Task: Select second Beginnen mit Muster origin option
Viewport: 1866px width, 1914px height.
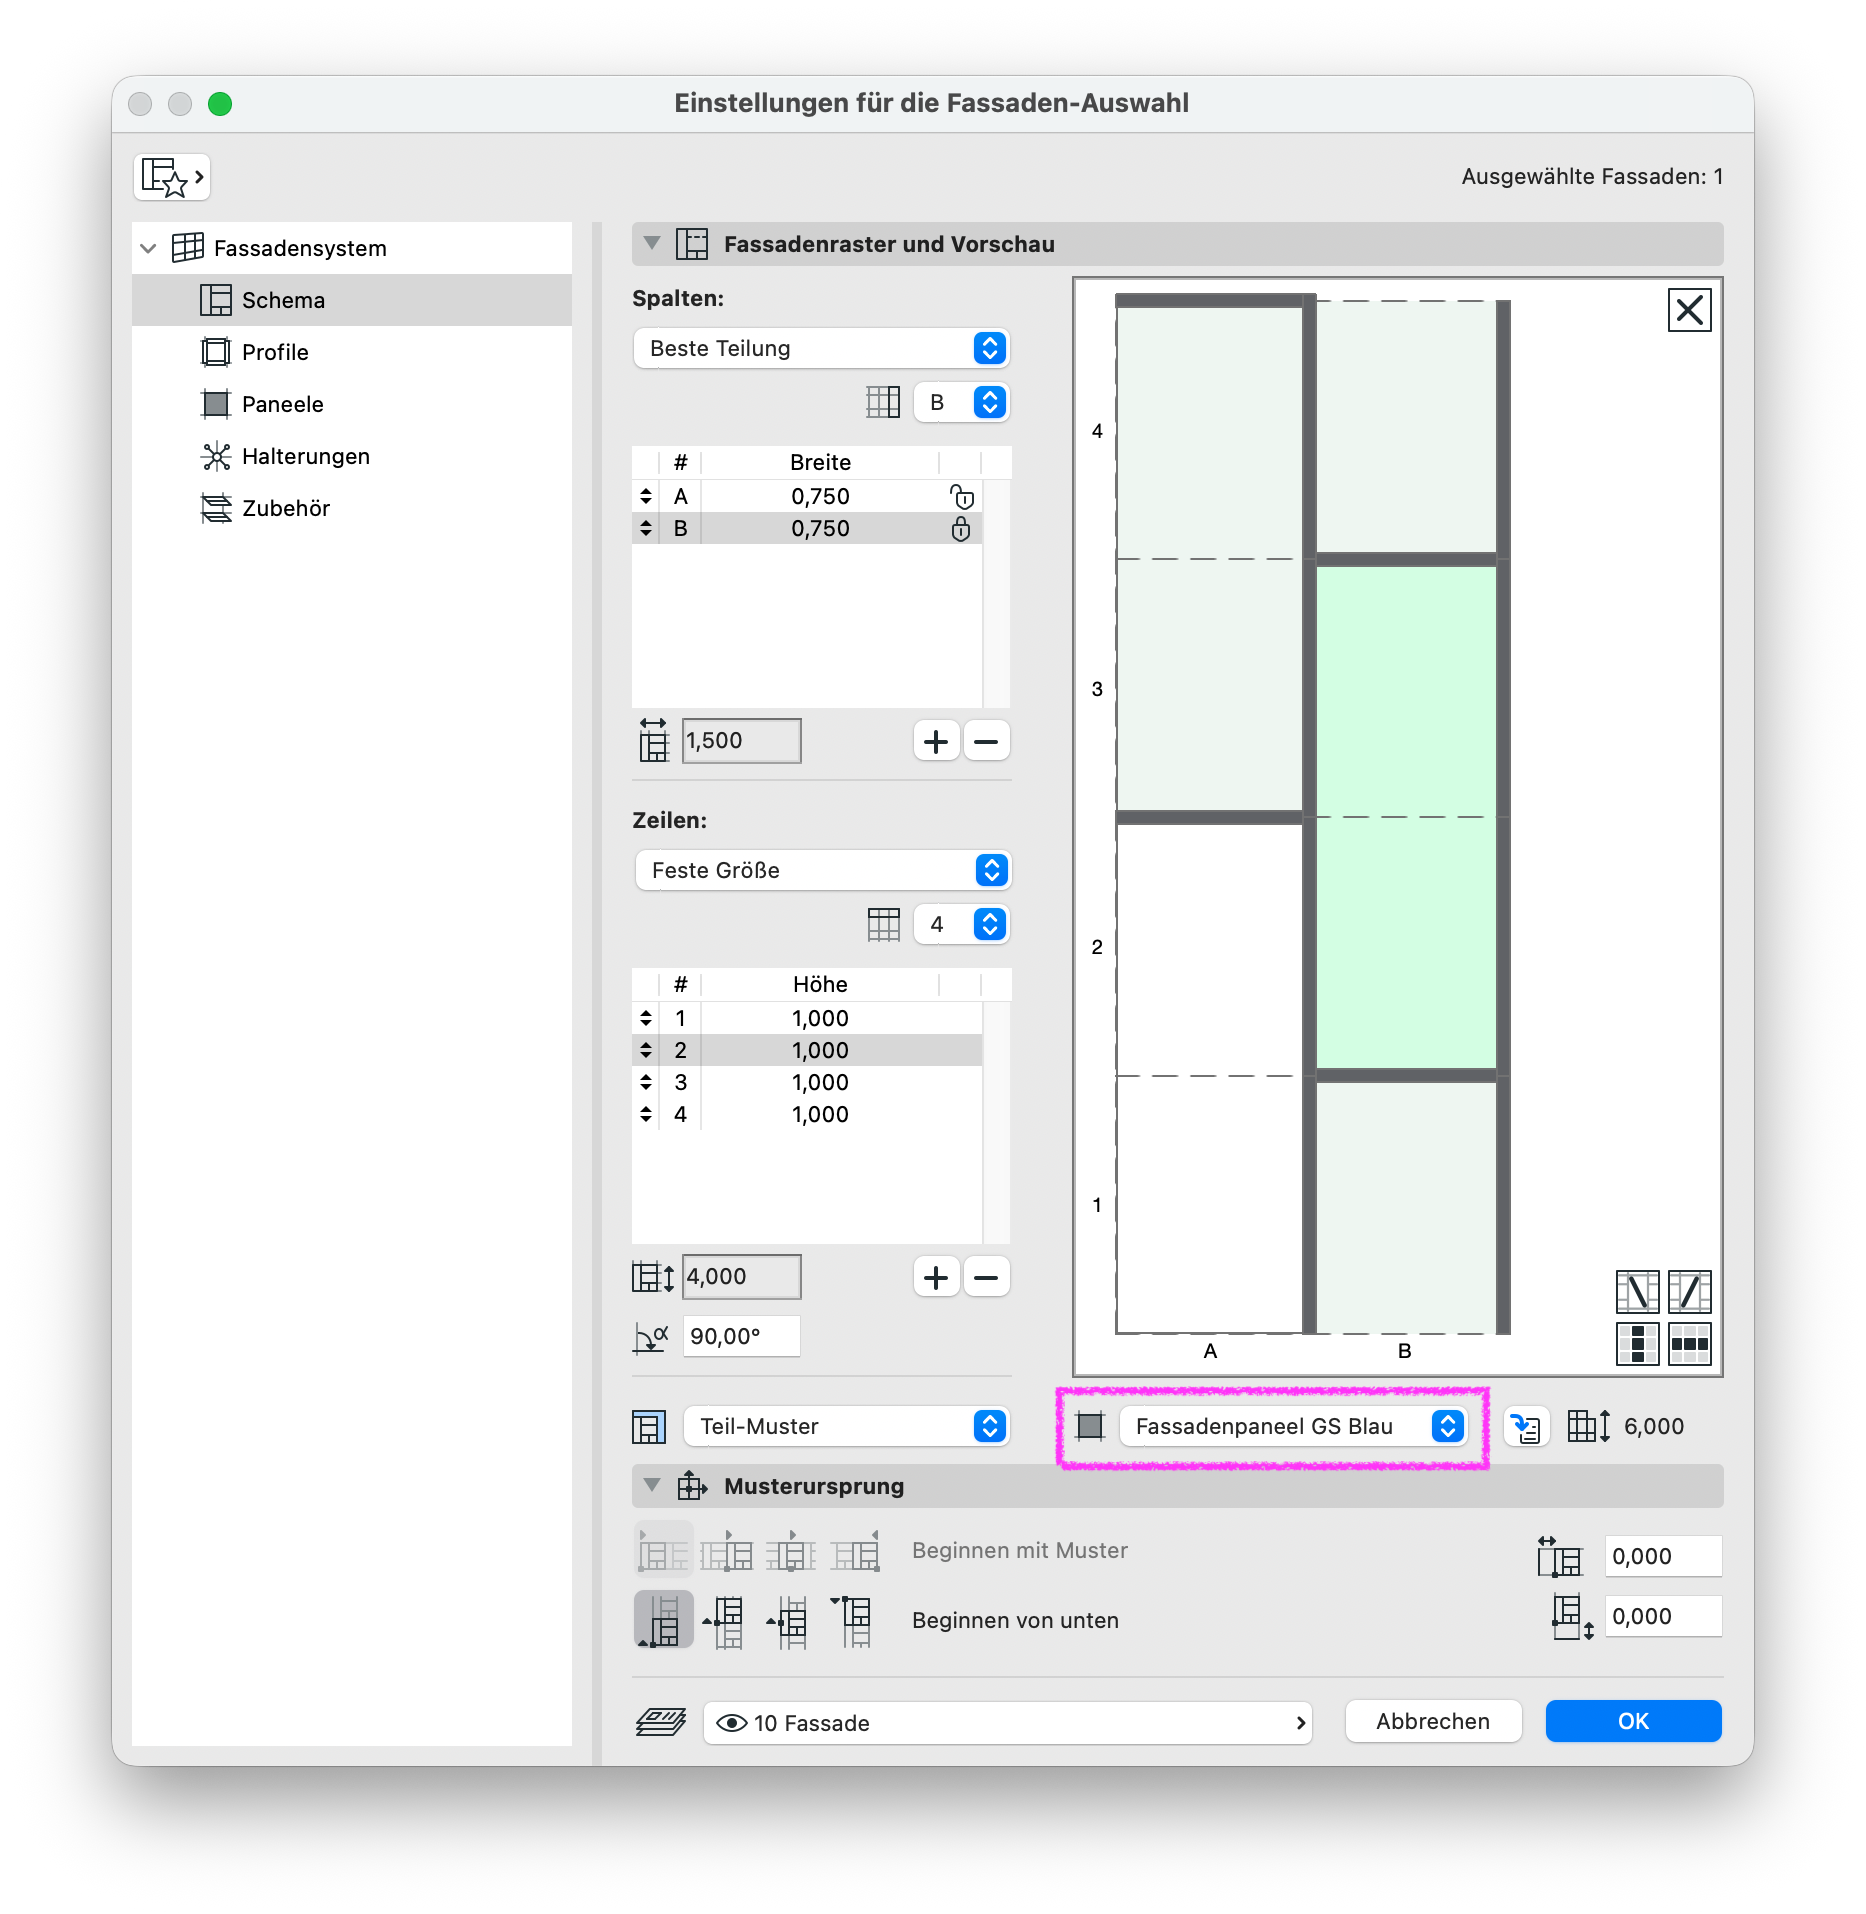Action: [x=727, y=1550]
